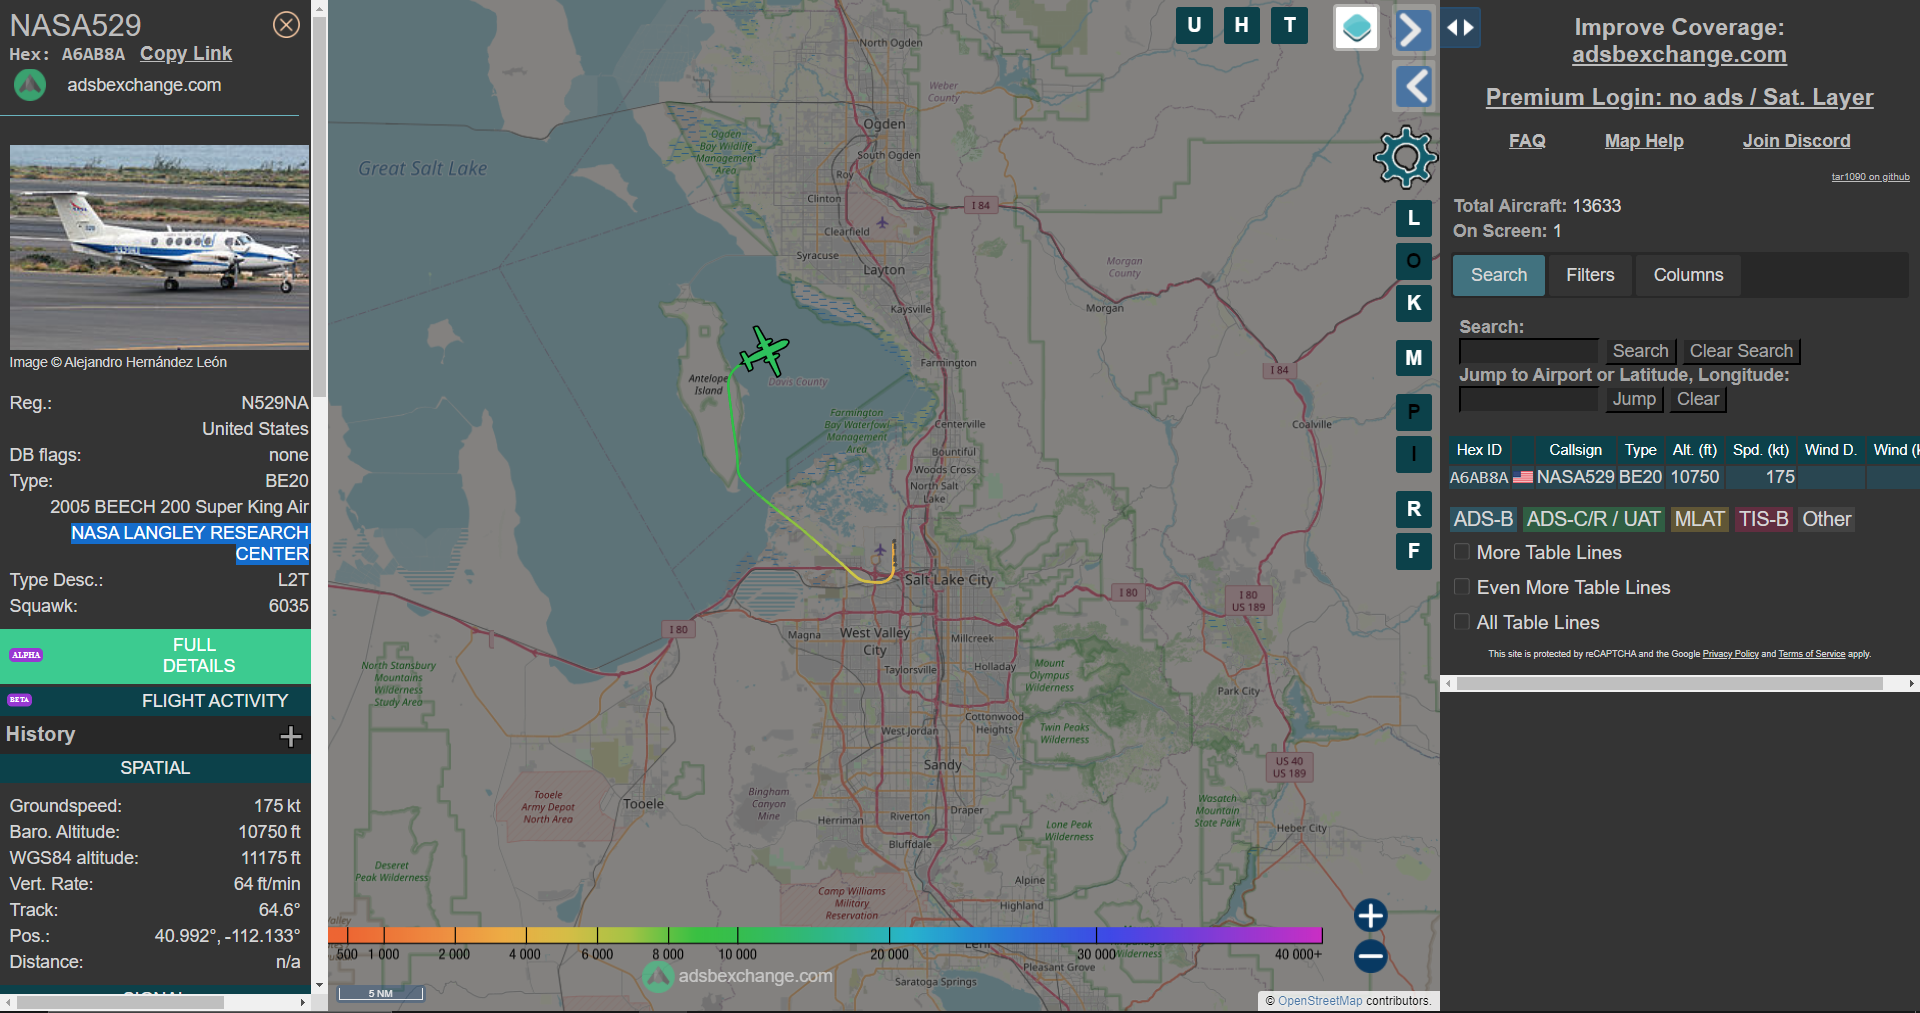Select the NASA529 row in aircraft table
Image resolution: width=1920 pixels, height=1013 pixels.
tap(1684, 477)
